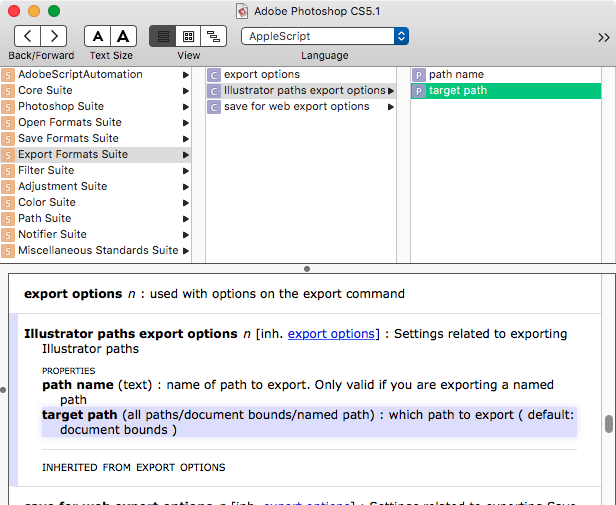This screenshot has width=616, height=505.
Task: Show hidden toolbar items via double chevron
Action: [603, 37]
